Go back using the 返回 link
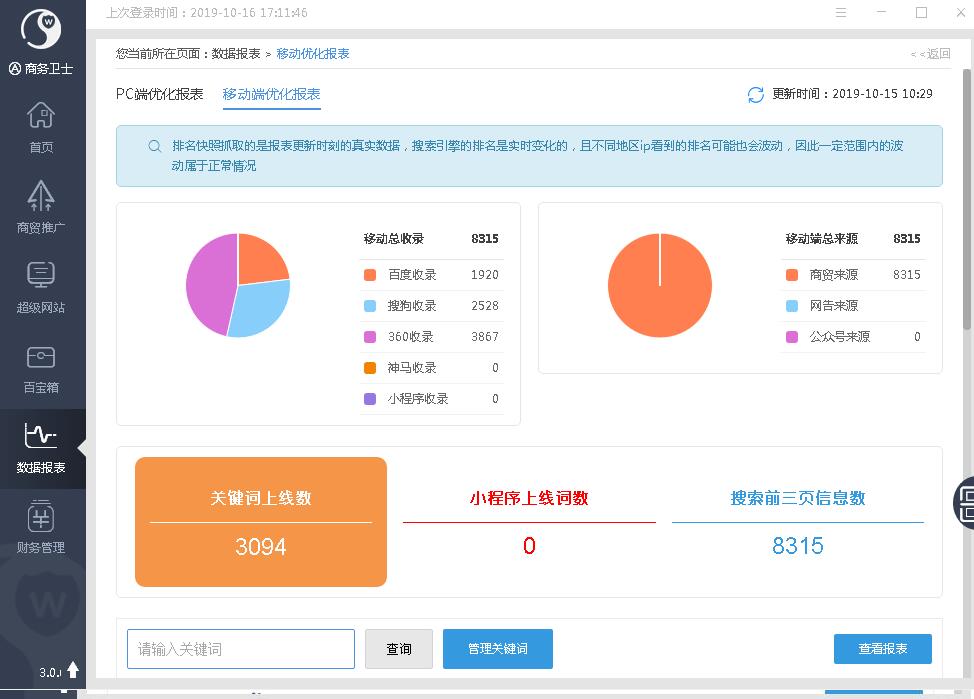The height and width of the screenshot is (699, 974). [x=930, y=54]
